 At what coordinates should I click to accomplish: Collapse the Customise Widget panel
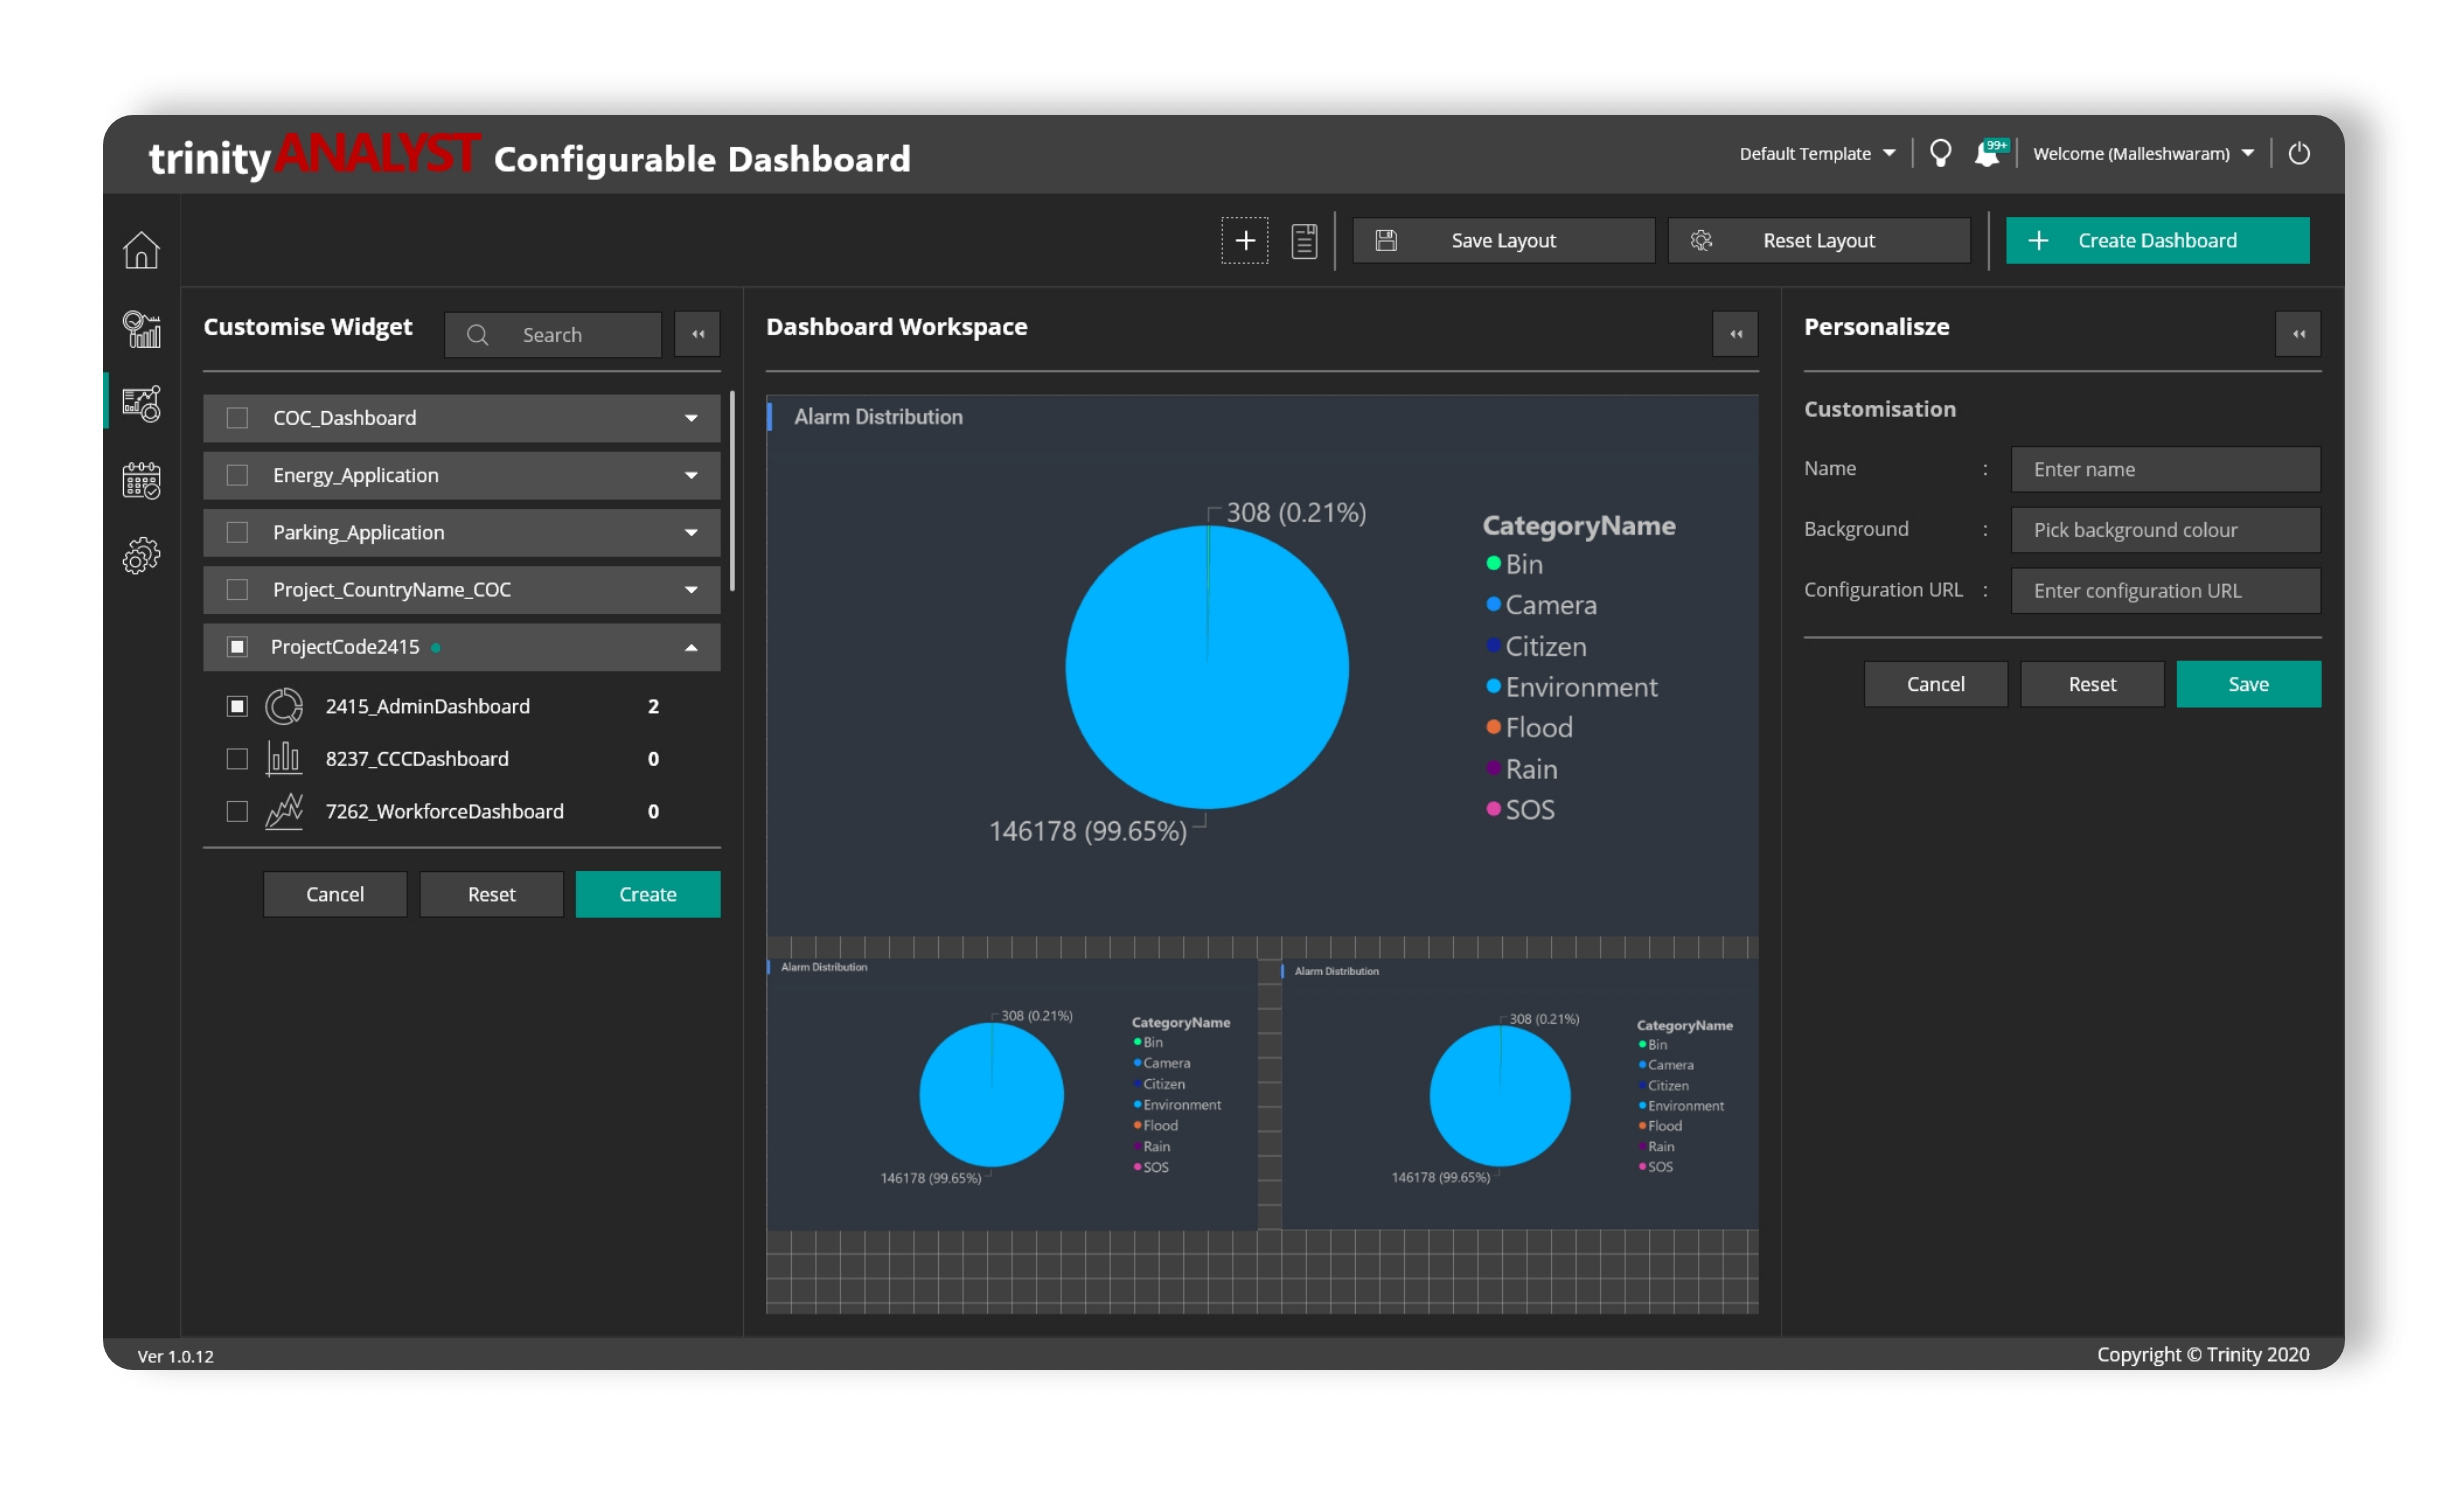pos(698,334)
